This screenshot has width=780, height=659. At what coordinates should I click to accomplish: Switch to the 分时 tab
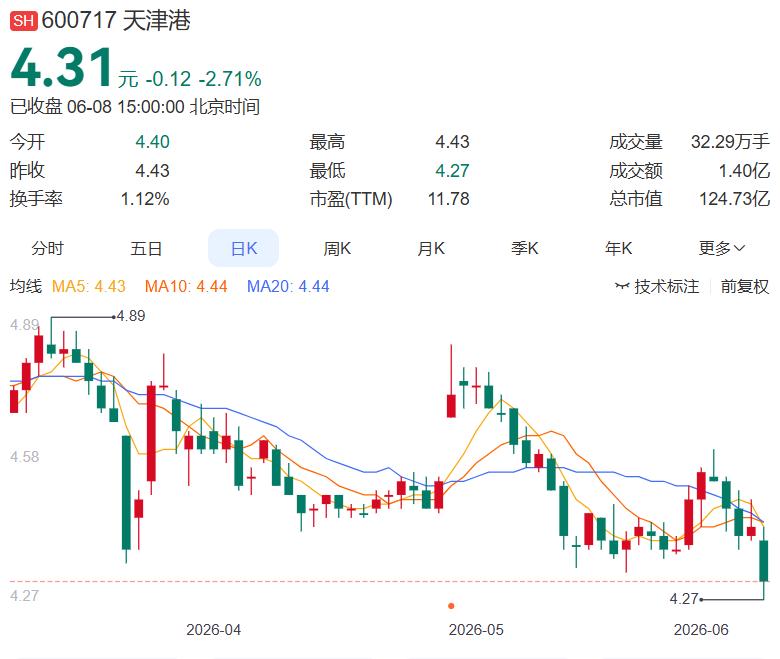[47, 248]
